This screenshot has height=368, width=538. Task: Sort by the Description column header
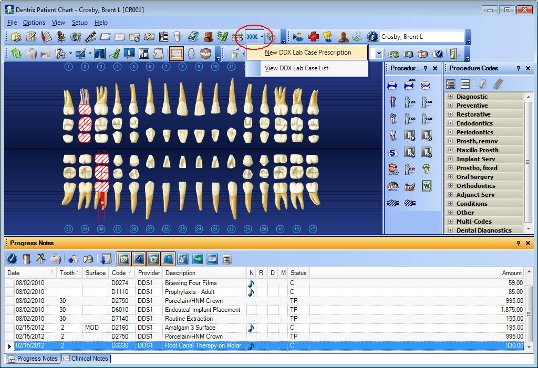(x=205, y=273)
